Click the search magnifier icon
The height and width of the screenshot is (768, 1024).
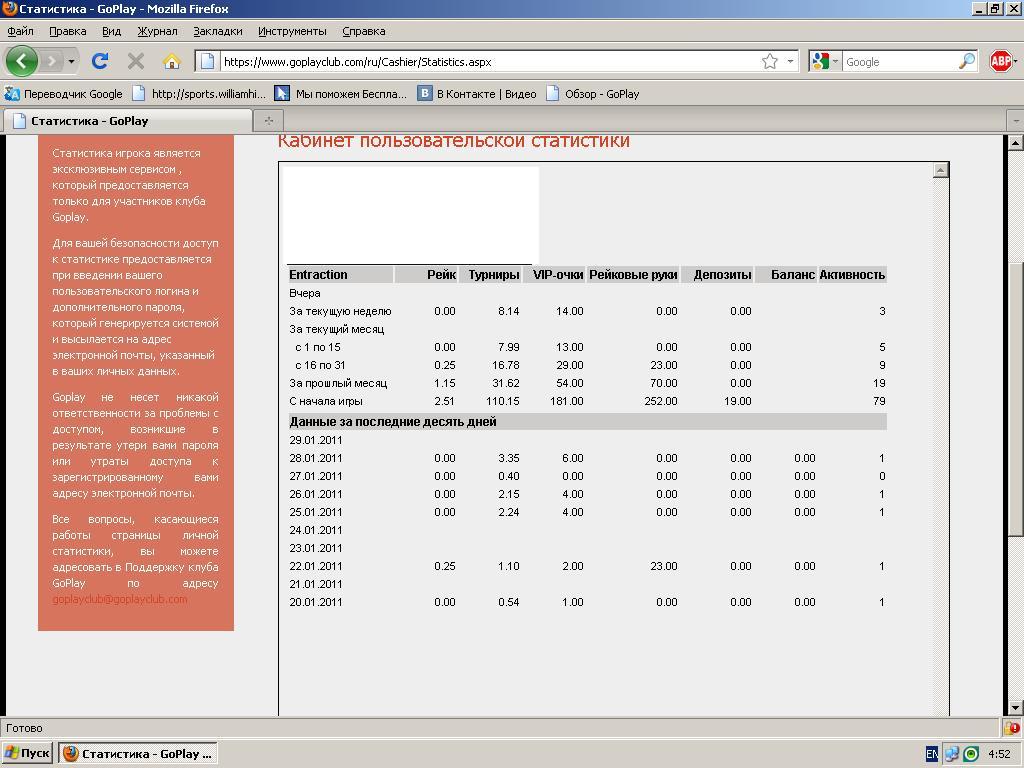pyautogui.click(x=966, y=61)
